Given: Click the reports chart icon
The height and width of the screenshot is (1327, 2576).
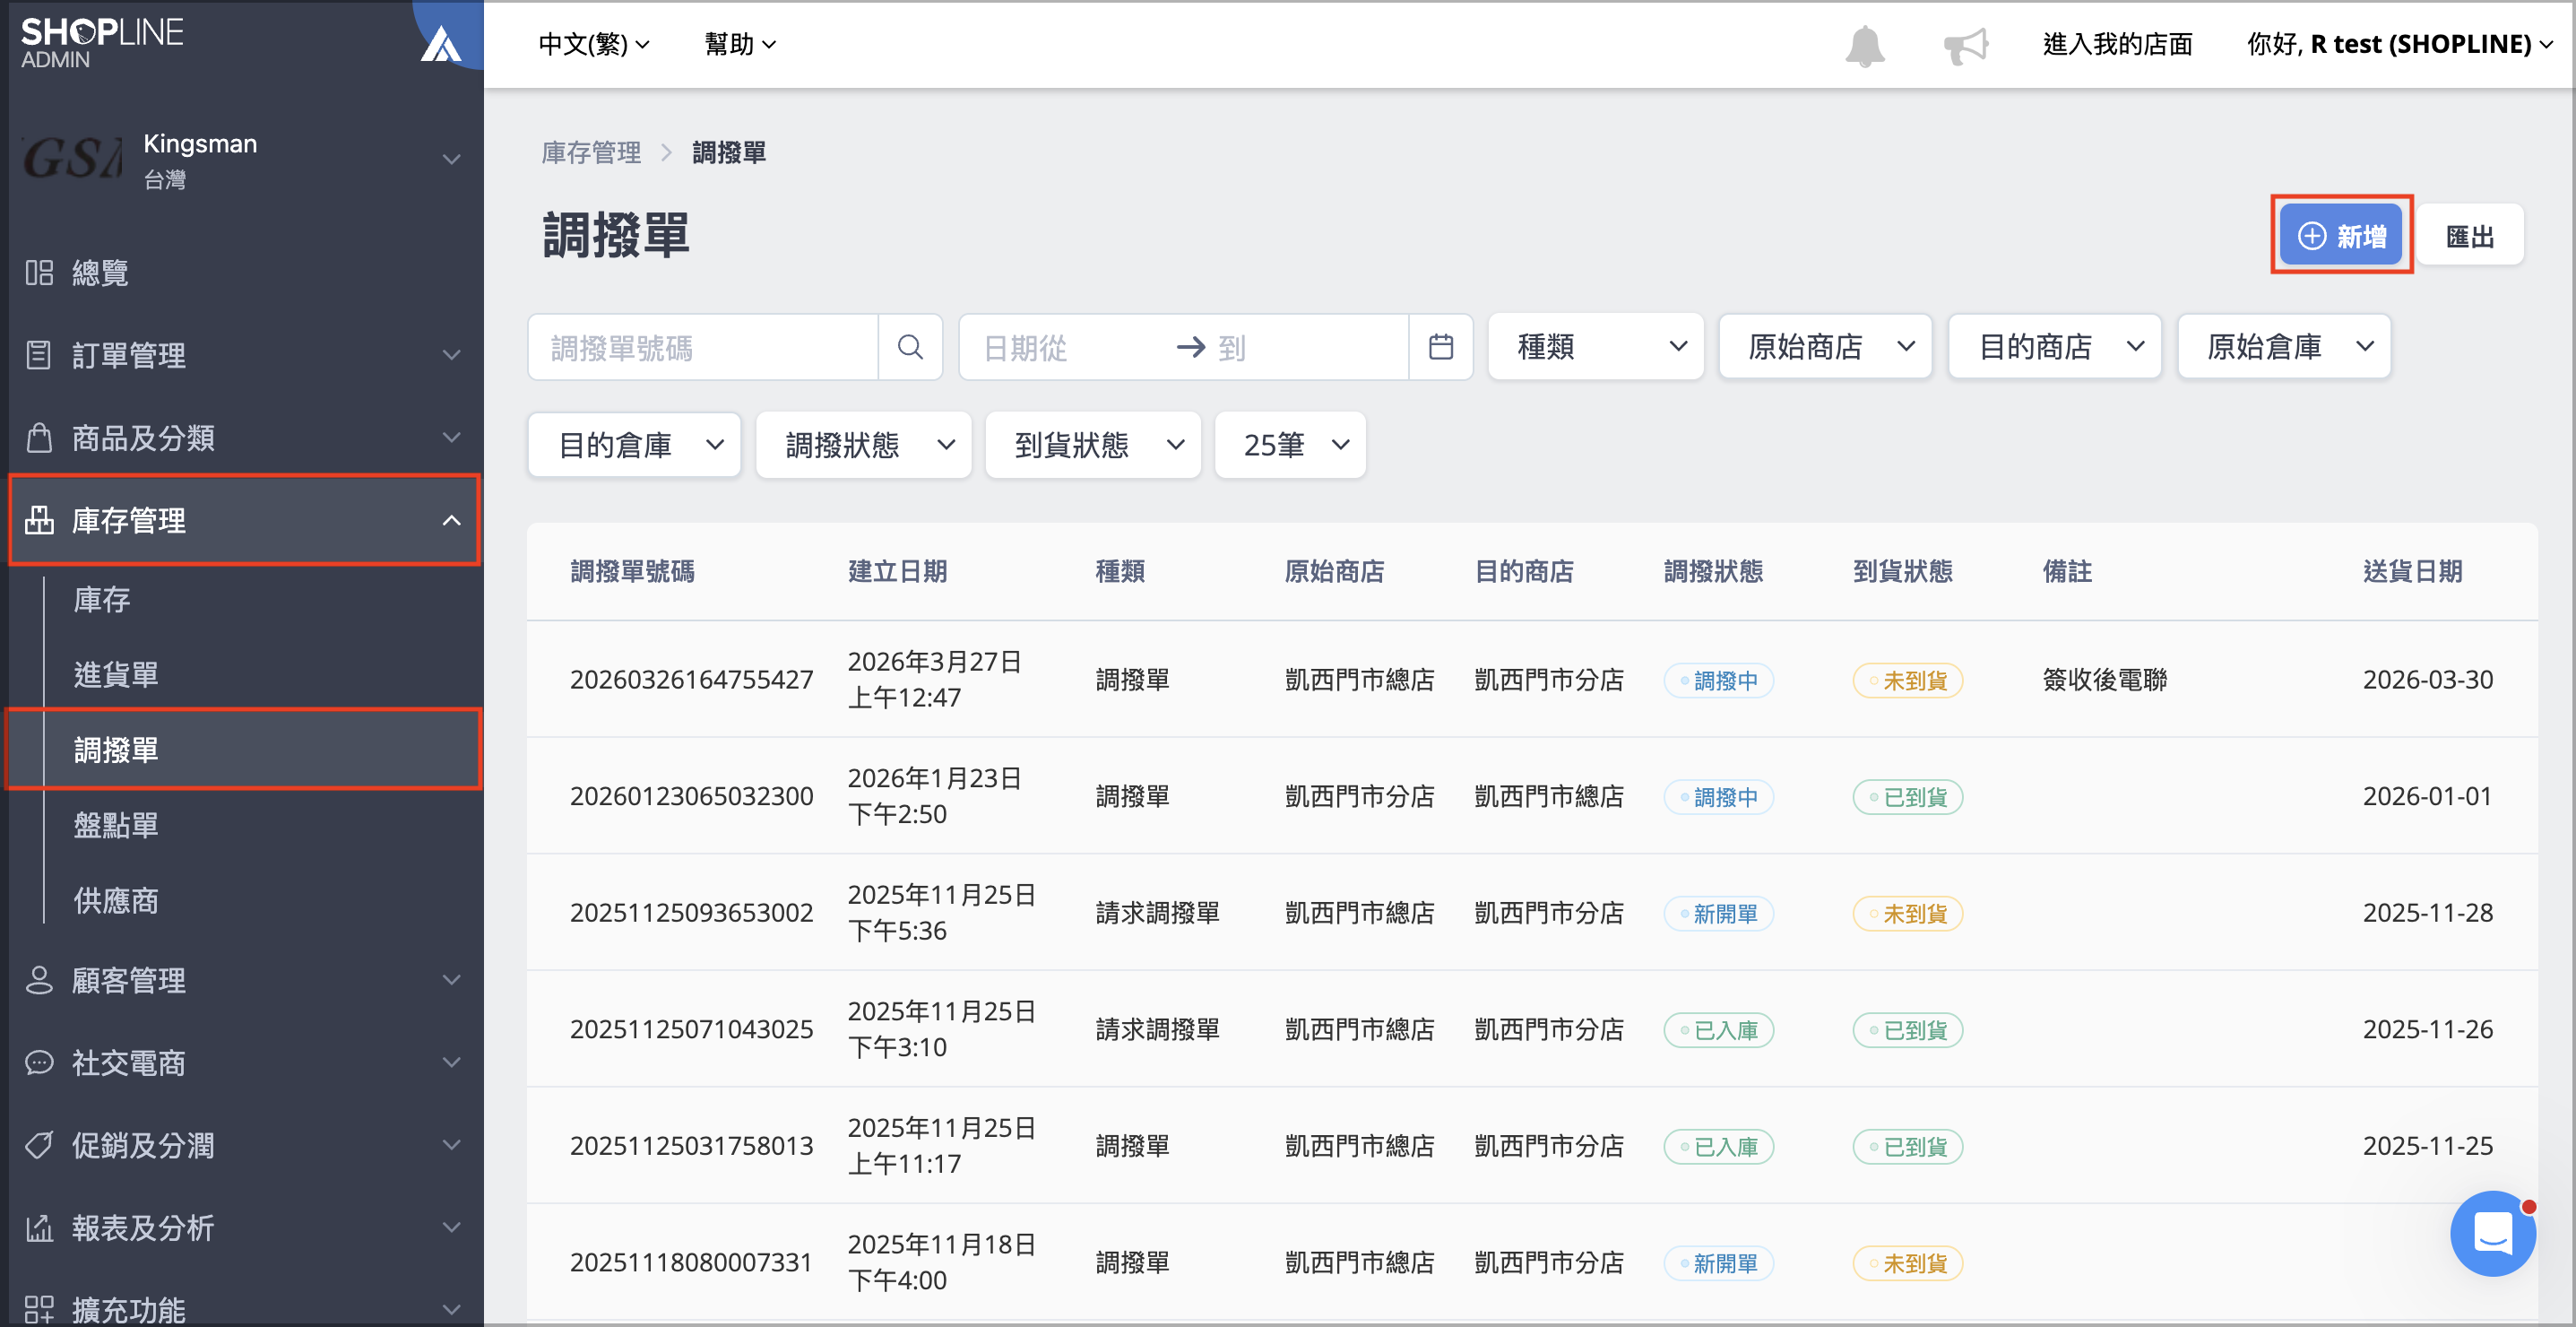Looking at the screenshot, I should 39,1227.
